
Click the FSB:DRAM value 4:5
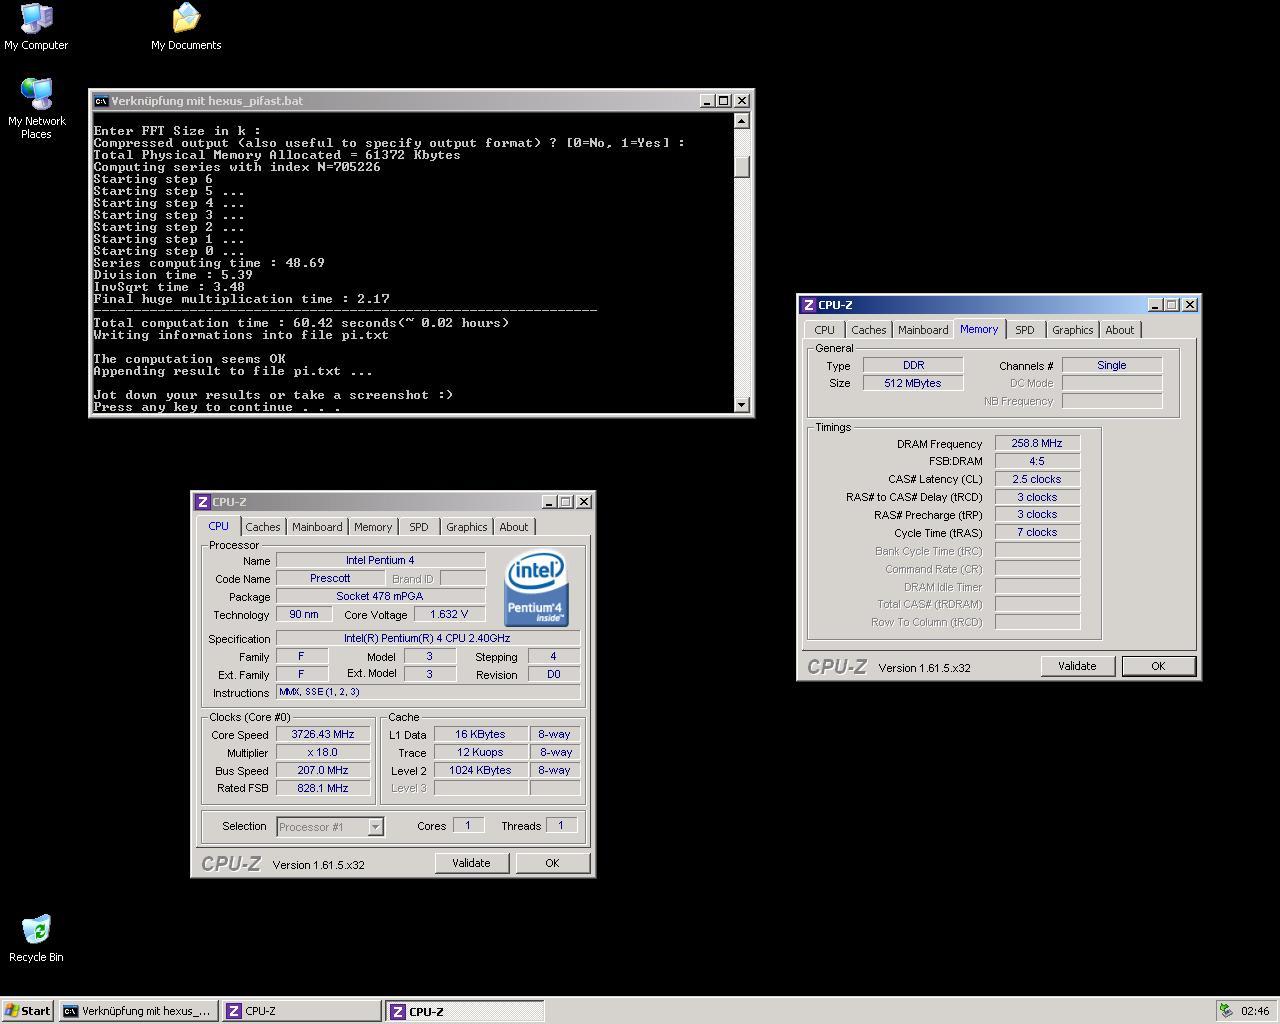tap(1037, 461)
